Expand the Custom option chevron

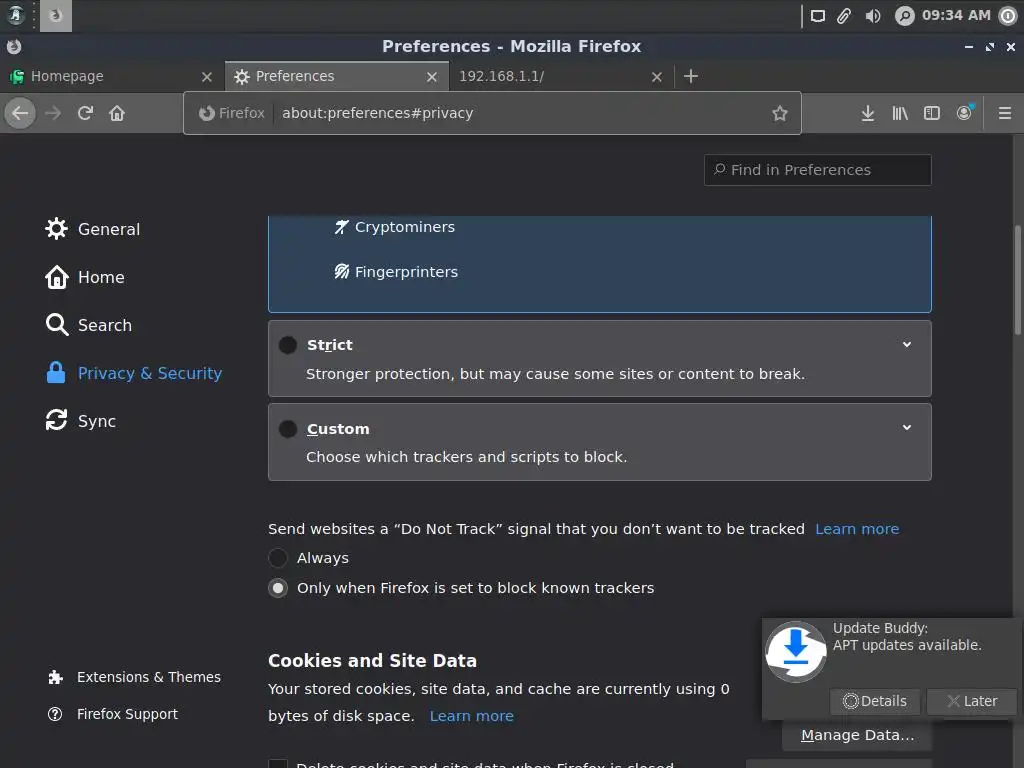pyautogui.click(x=907, y=428)
